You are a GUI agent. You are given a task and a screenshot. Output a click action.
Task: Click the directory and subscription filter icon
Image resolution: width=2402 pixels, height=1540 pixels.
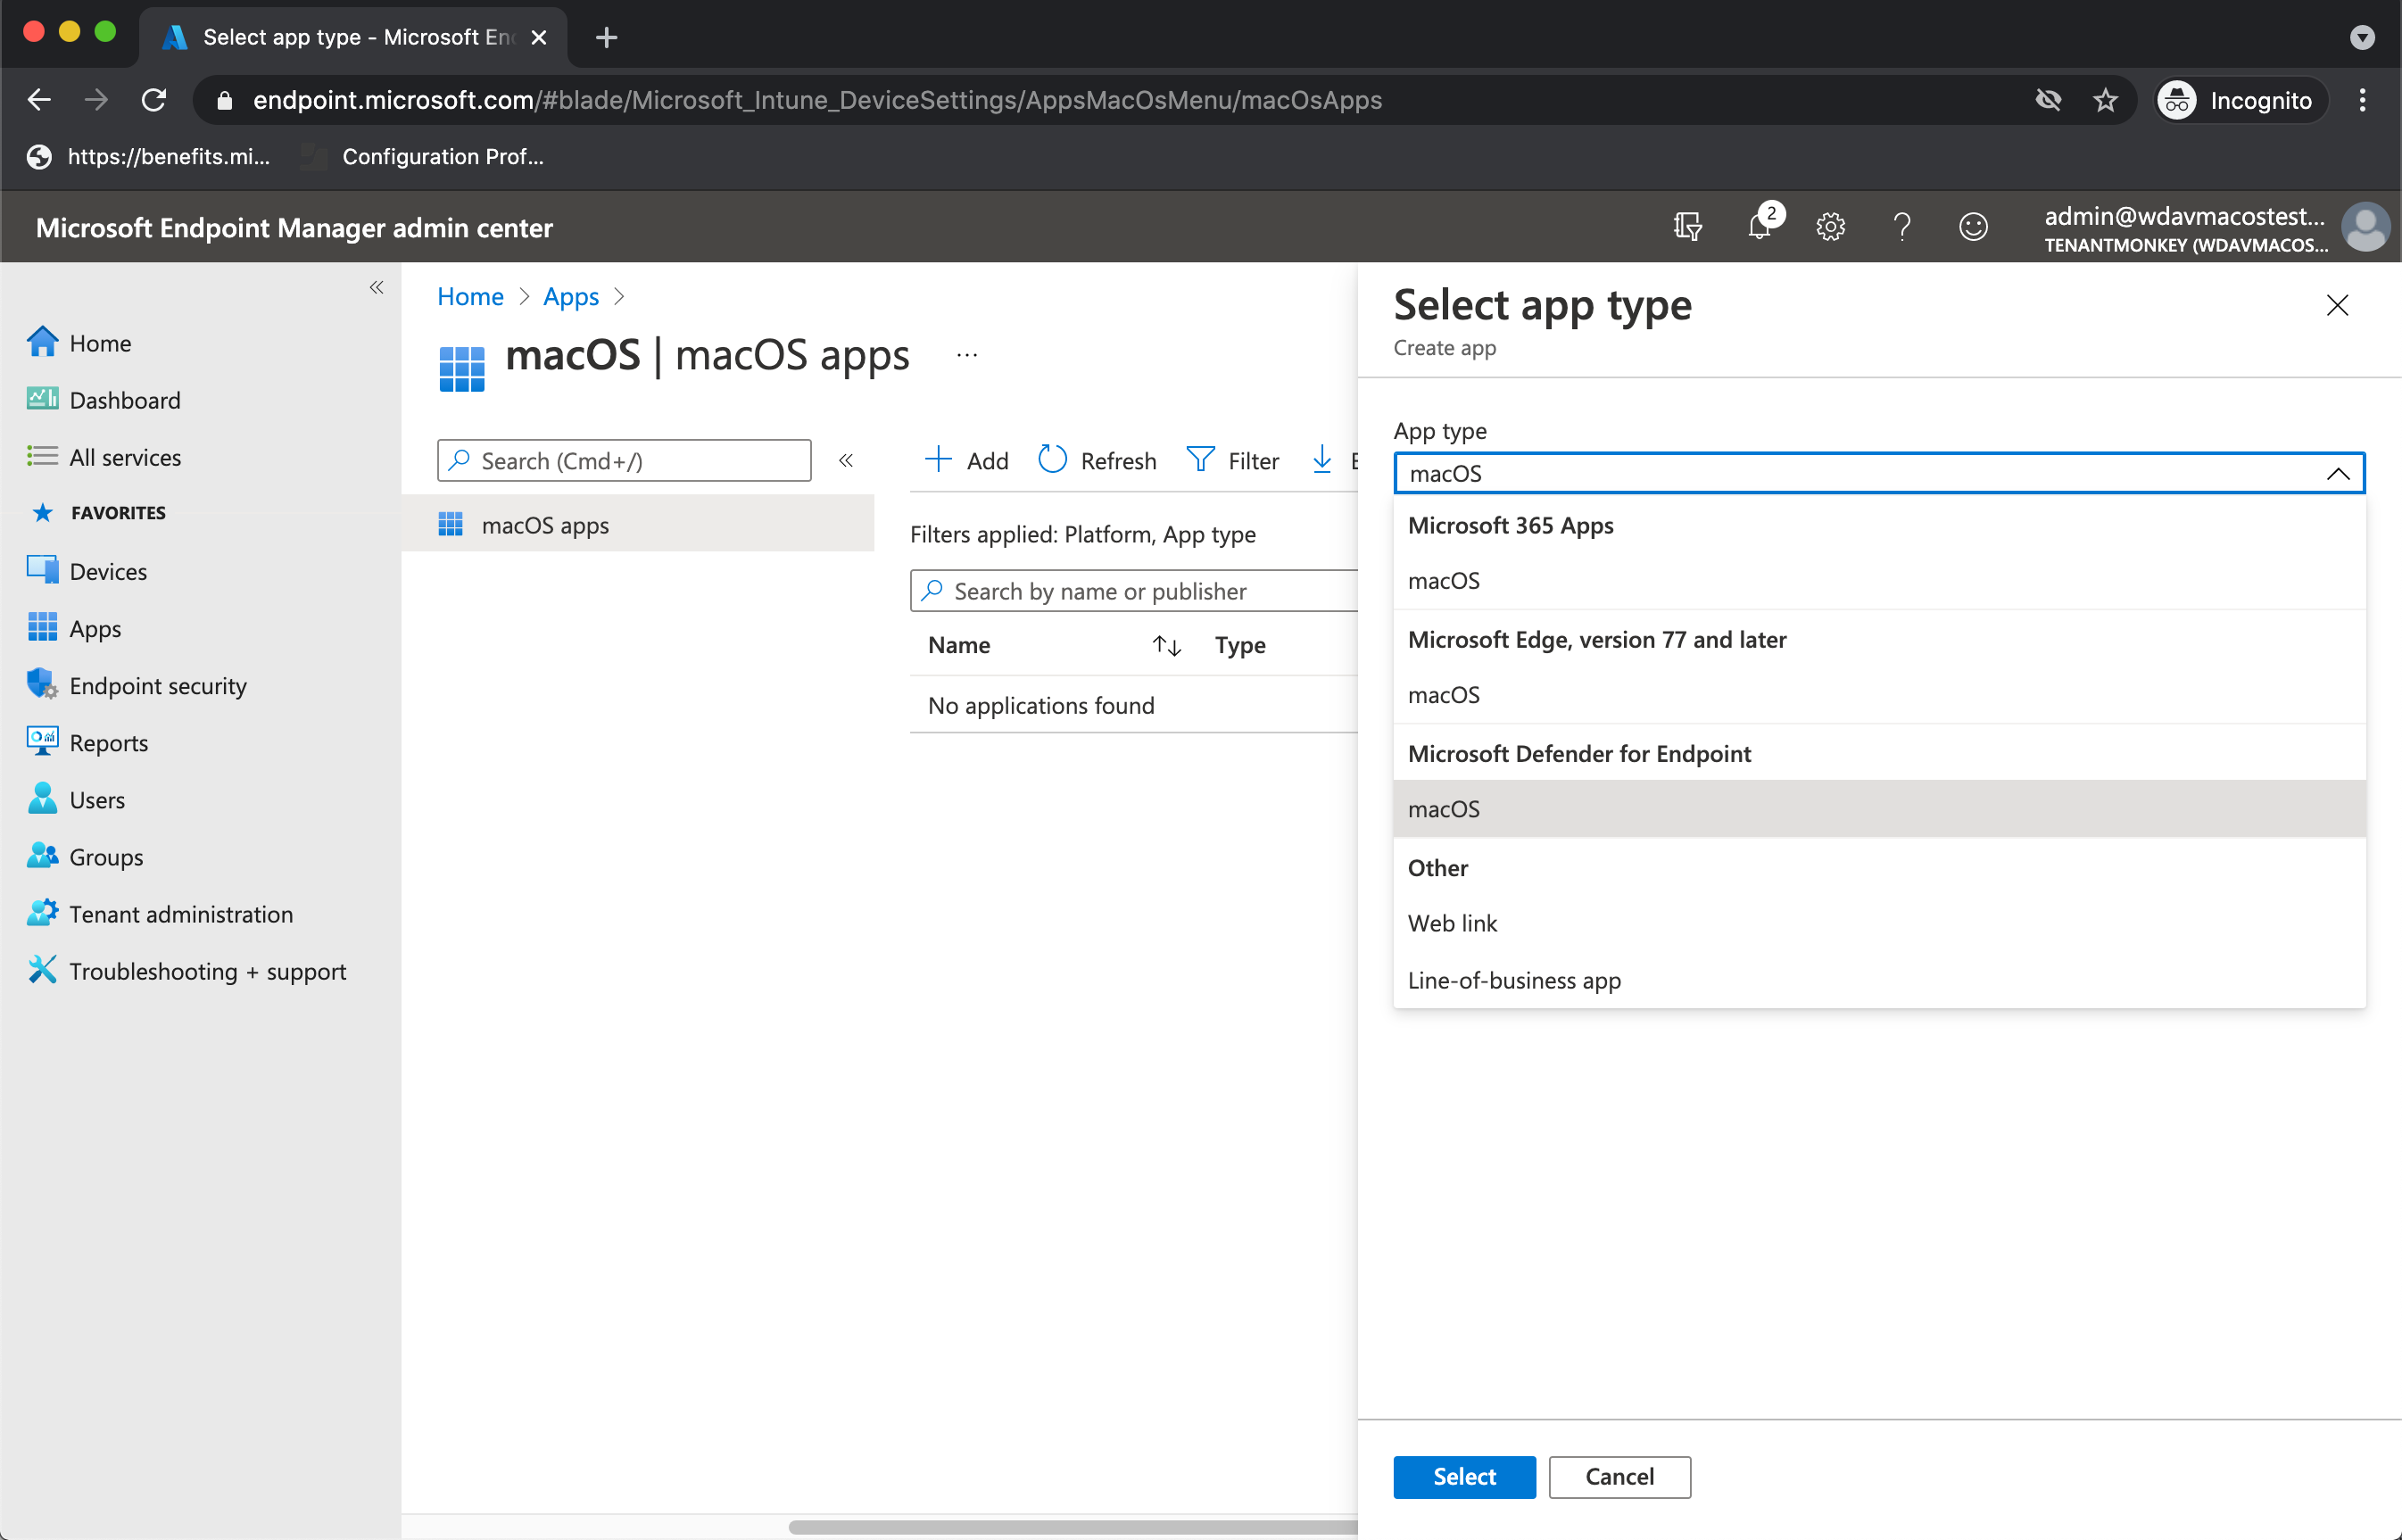pos(1687,227)
